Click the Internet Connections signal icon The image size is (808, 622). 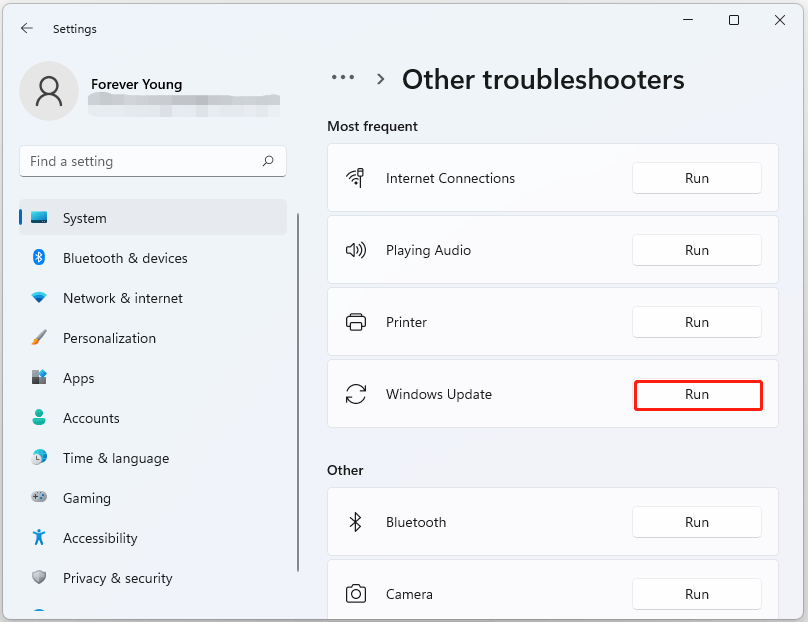point(356,178)
